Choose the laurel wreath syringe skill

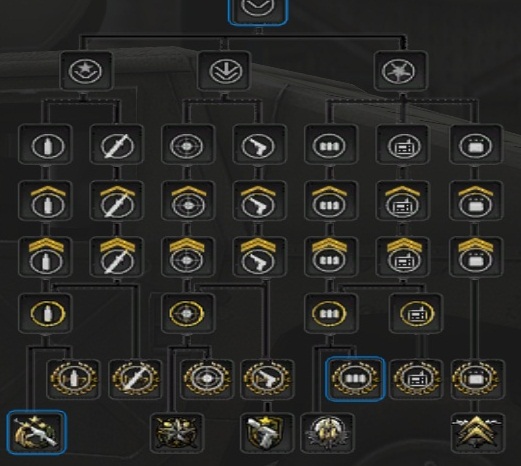tap(135, 379)
